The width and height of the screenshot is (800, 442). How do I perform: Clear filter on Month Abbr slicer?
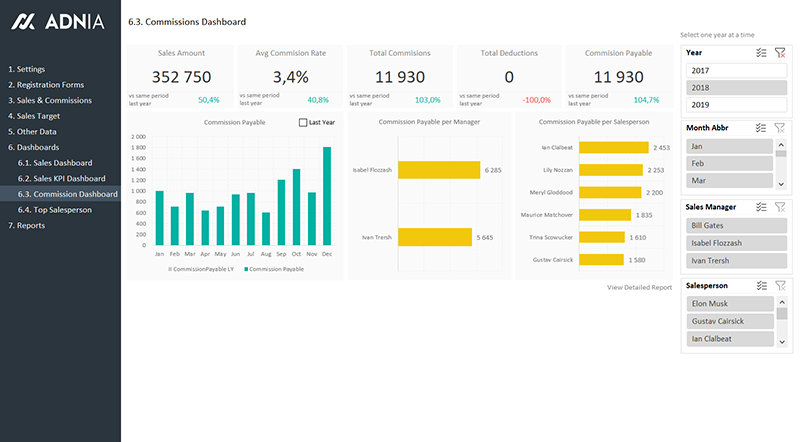coord(780,128)
